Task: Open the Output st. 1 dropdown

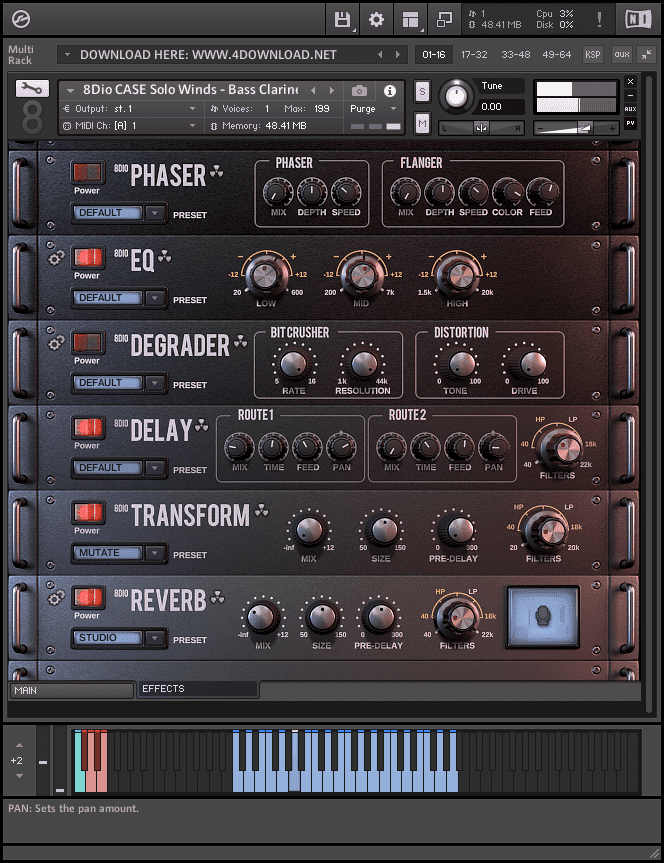Action: [130, 108]
